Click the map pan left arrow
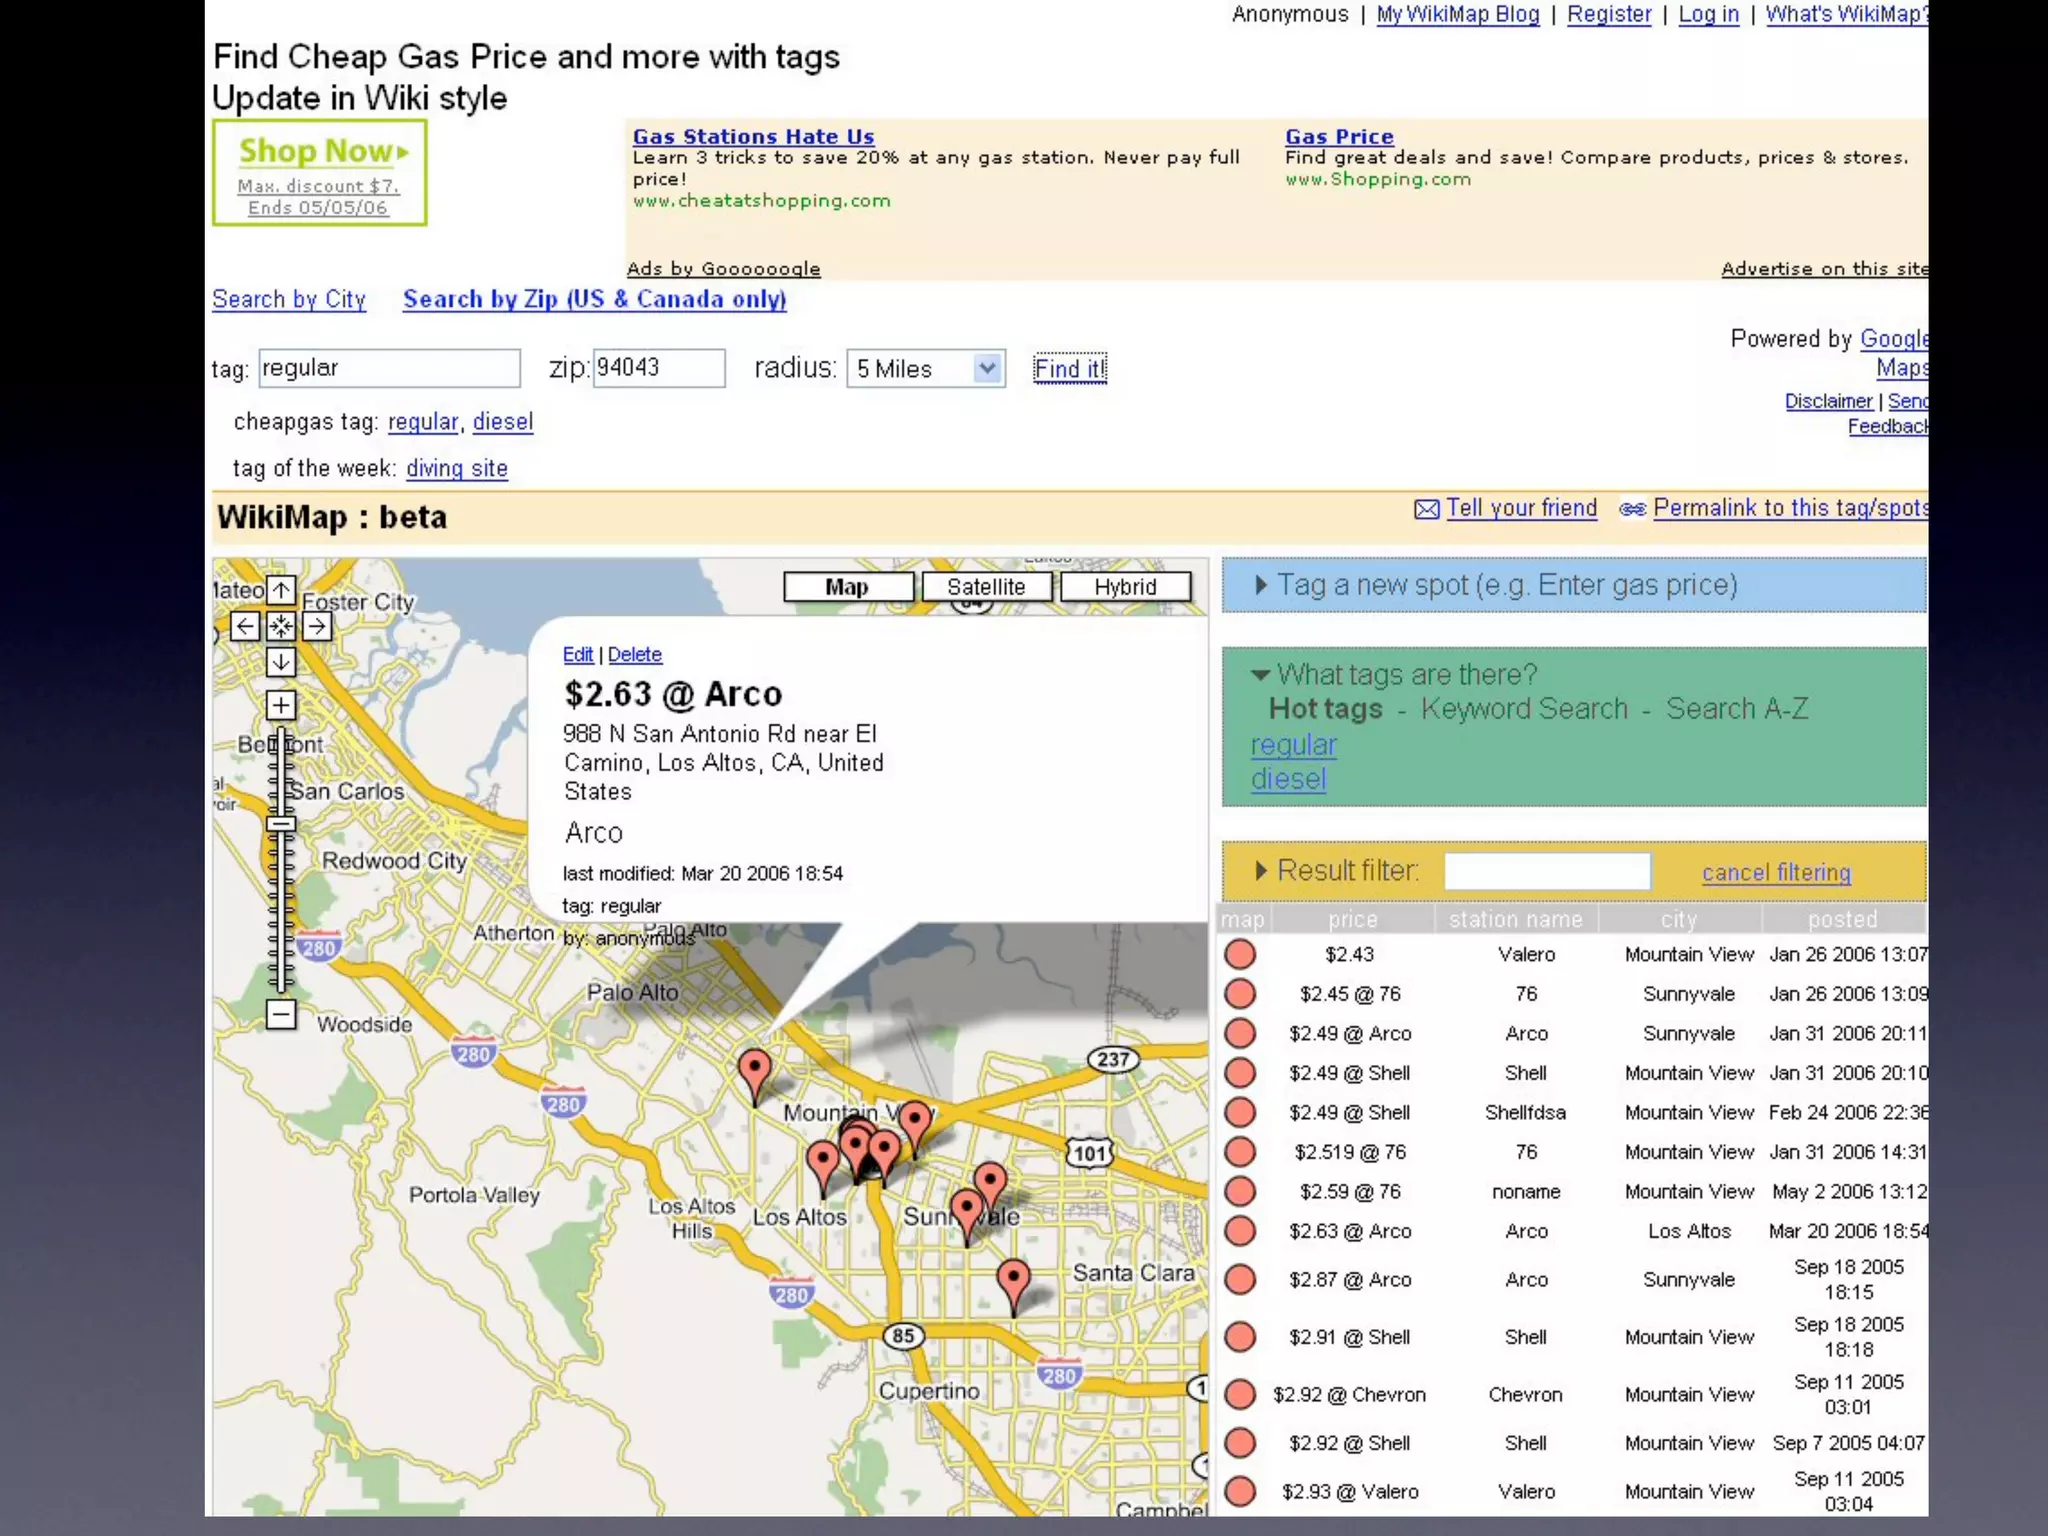 [245, 626]
